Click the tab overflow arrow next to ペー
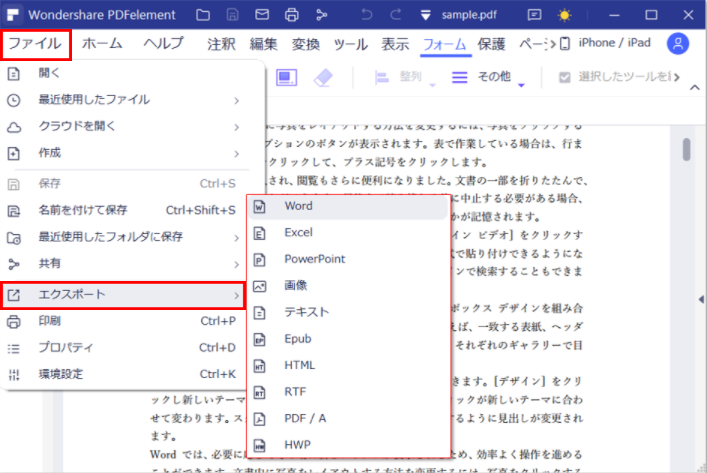The width and height of the screenshot is (707, 473). click(x=553, y=44)
